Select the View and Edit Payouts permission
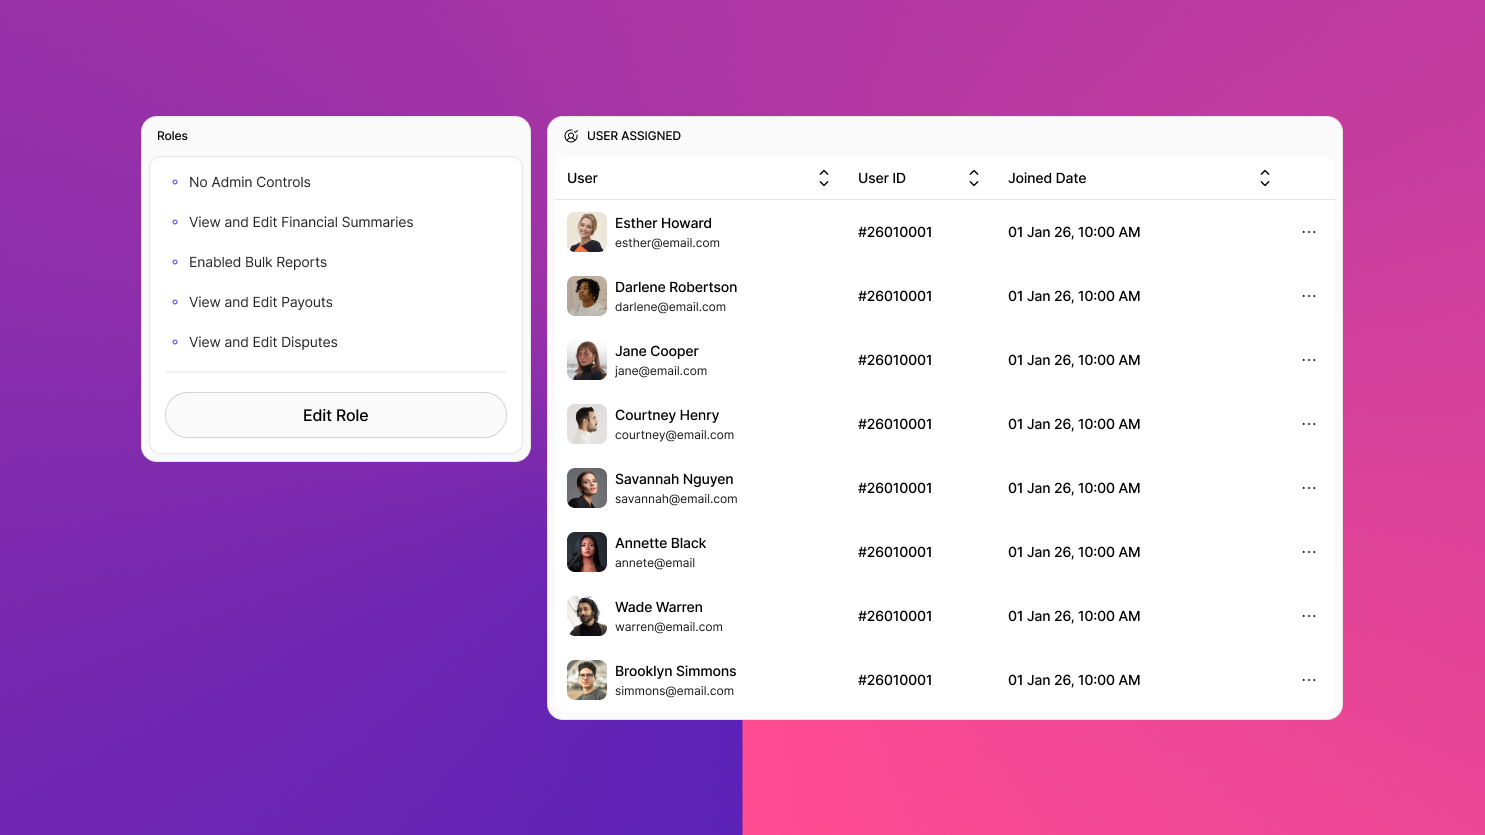The image size is (1485, 835). [261, 302]
